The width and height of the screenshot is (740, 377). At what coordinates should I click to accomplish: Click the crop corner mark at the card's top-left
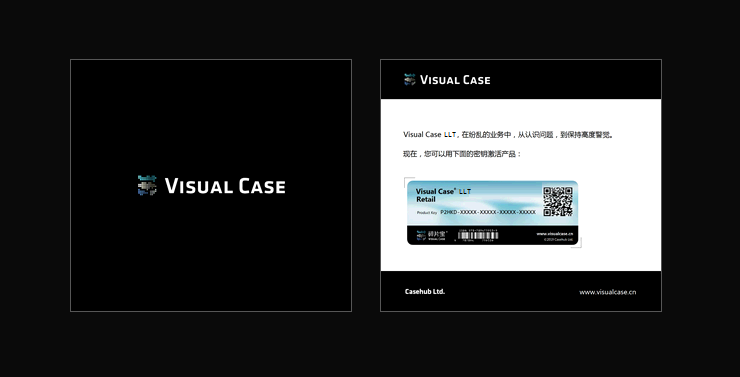tap(408, 182)
